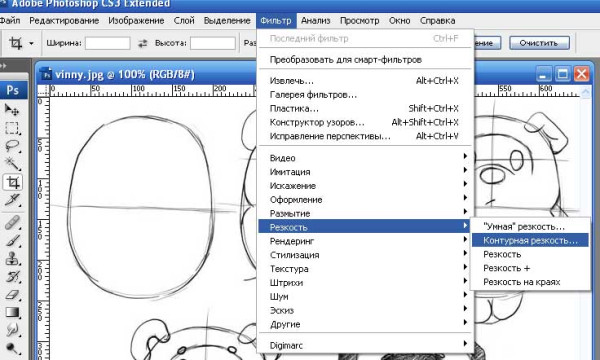Expand the Шум submenu
This screenshot has width=600, height=360.
click(x=366, y=296)
